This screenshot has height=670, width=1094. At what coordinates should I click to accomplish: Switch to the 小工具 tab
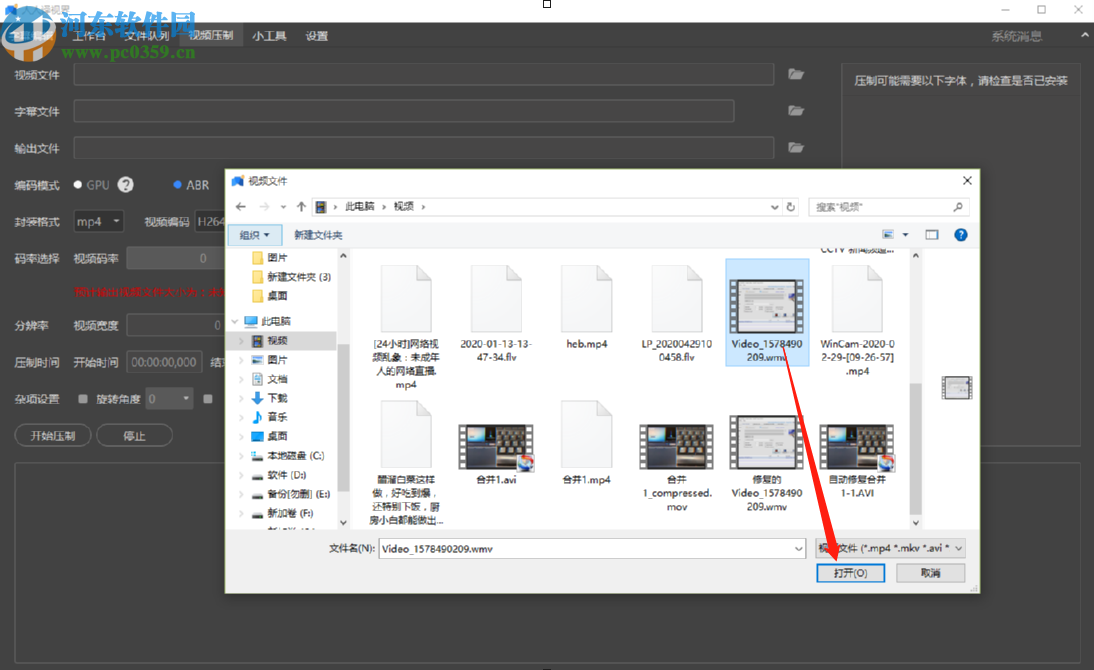pos(269,36)
